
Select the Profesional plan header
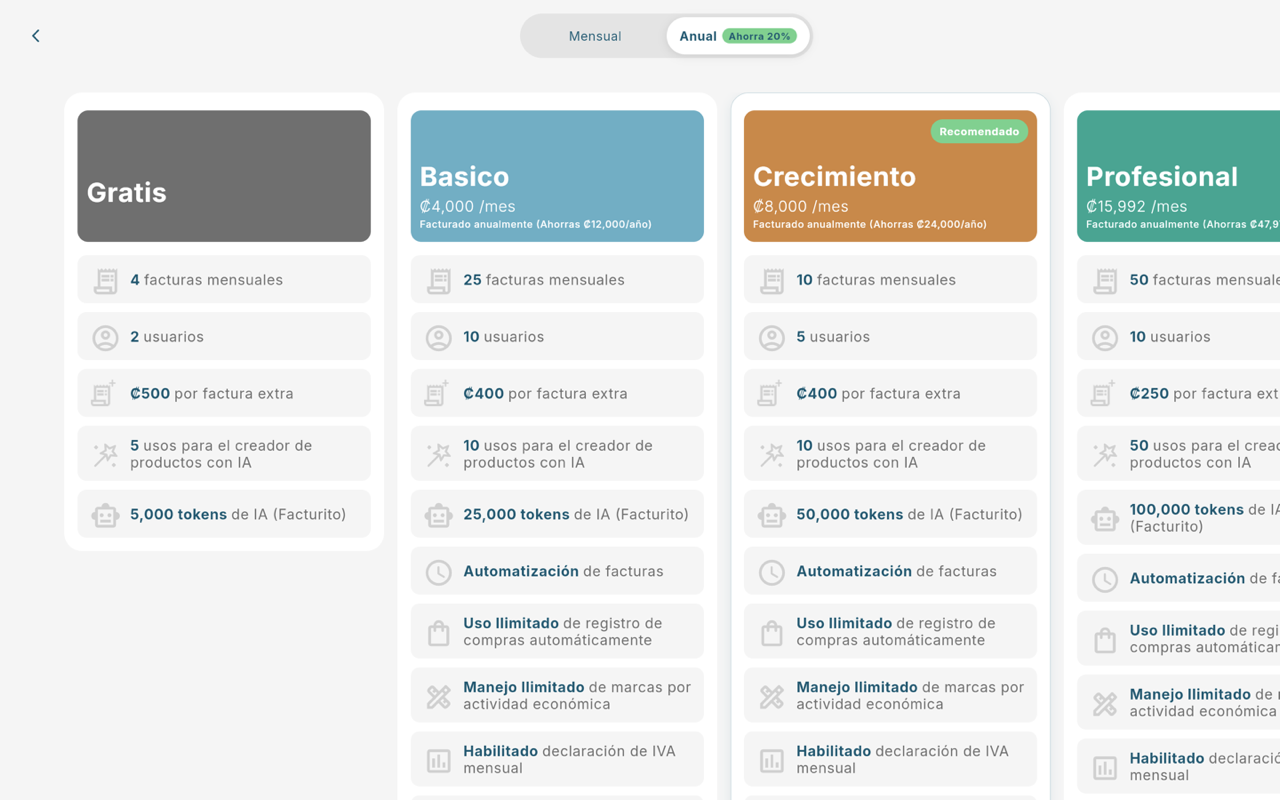click(1178, 176)
